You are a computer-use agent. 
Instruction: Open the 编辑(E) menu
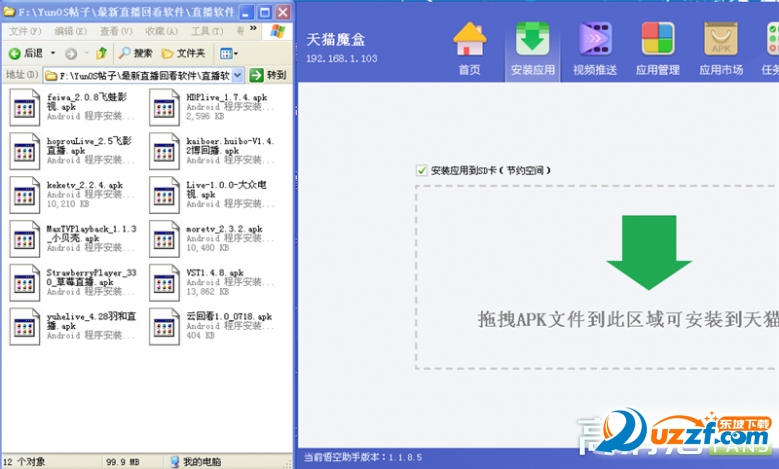(71, 31)
